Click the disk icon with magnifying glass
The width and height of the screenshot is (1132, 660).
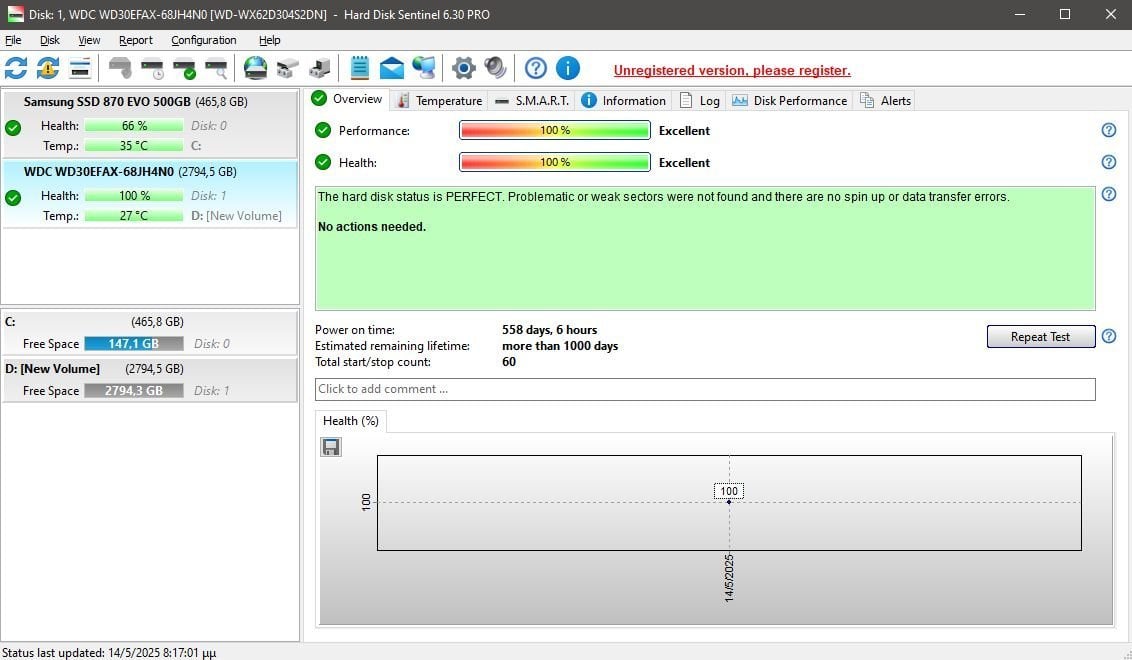point(216,68)
